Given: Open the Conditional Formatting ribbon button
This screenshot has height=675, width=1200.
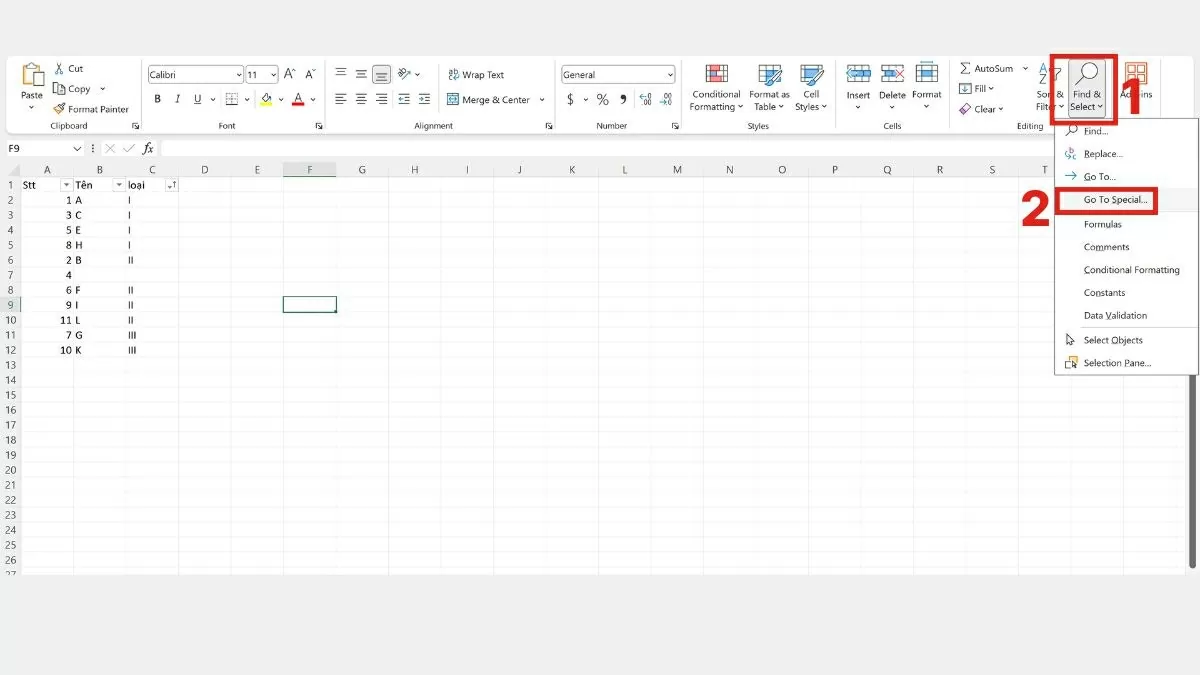Looking at the screenshot, I should [x=716, y=87].
